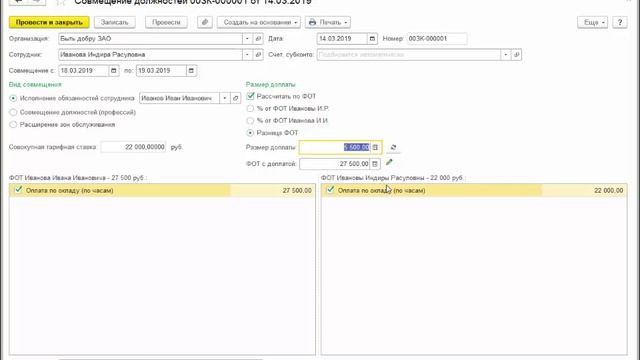The height and width of the screenshot is (360, 640).
Task: Select Совмещение должностей (профессий) radio
Action: (13, 112)
